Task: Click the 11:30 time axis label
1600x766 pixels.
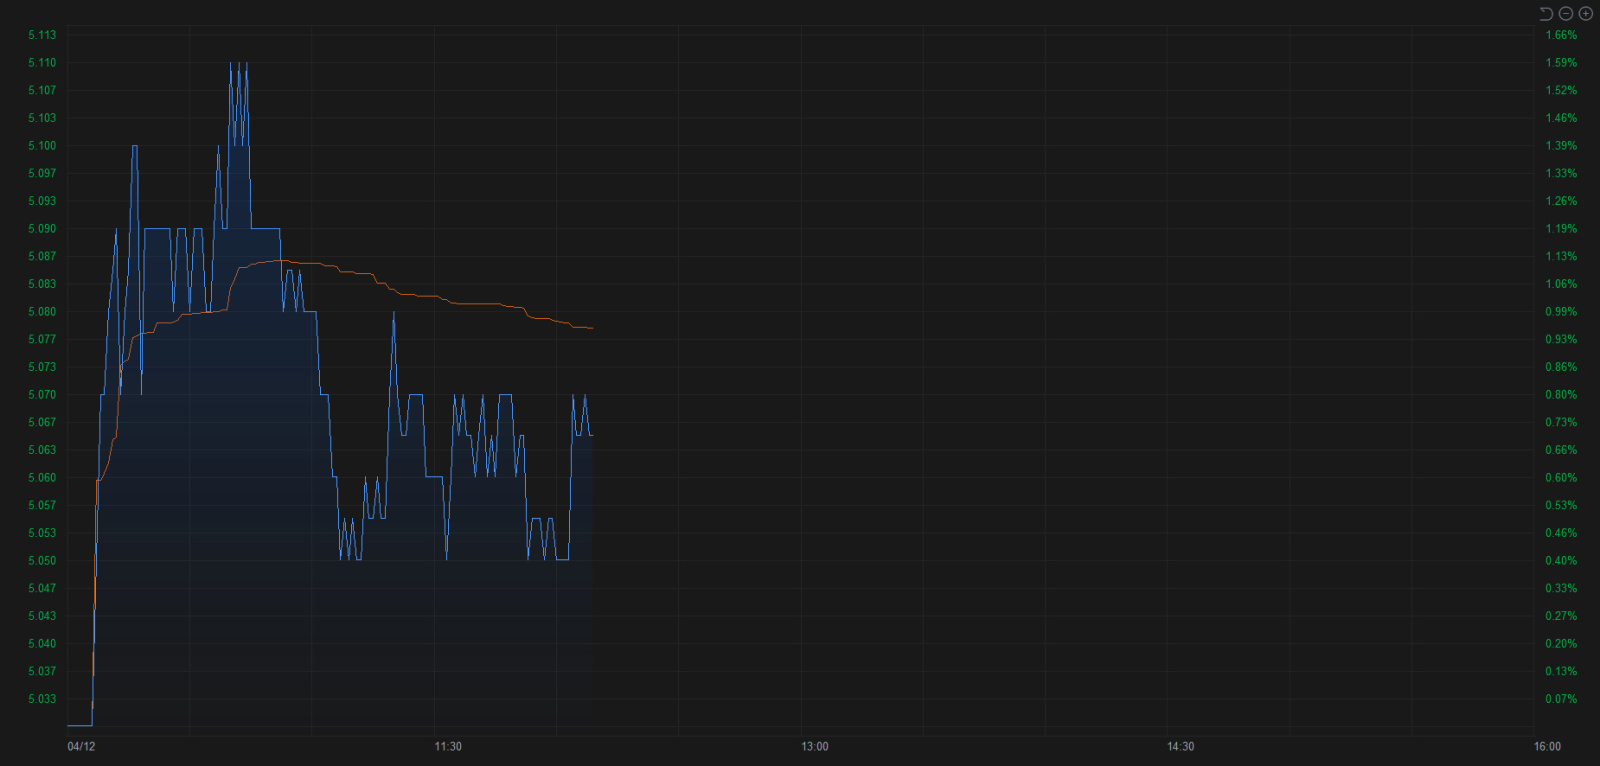Action: click(x=448, y=747)
